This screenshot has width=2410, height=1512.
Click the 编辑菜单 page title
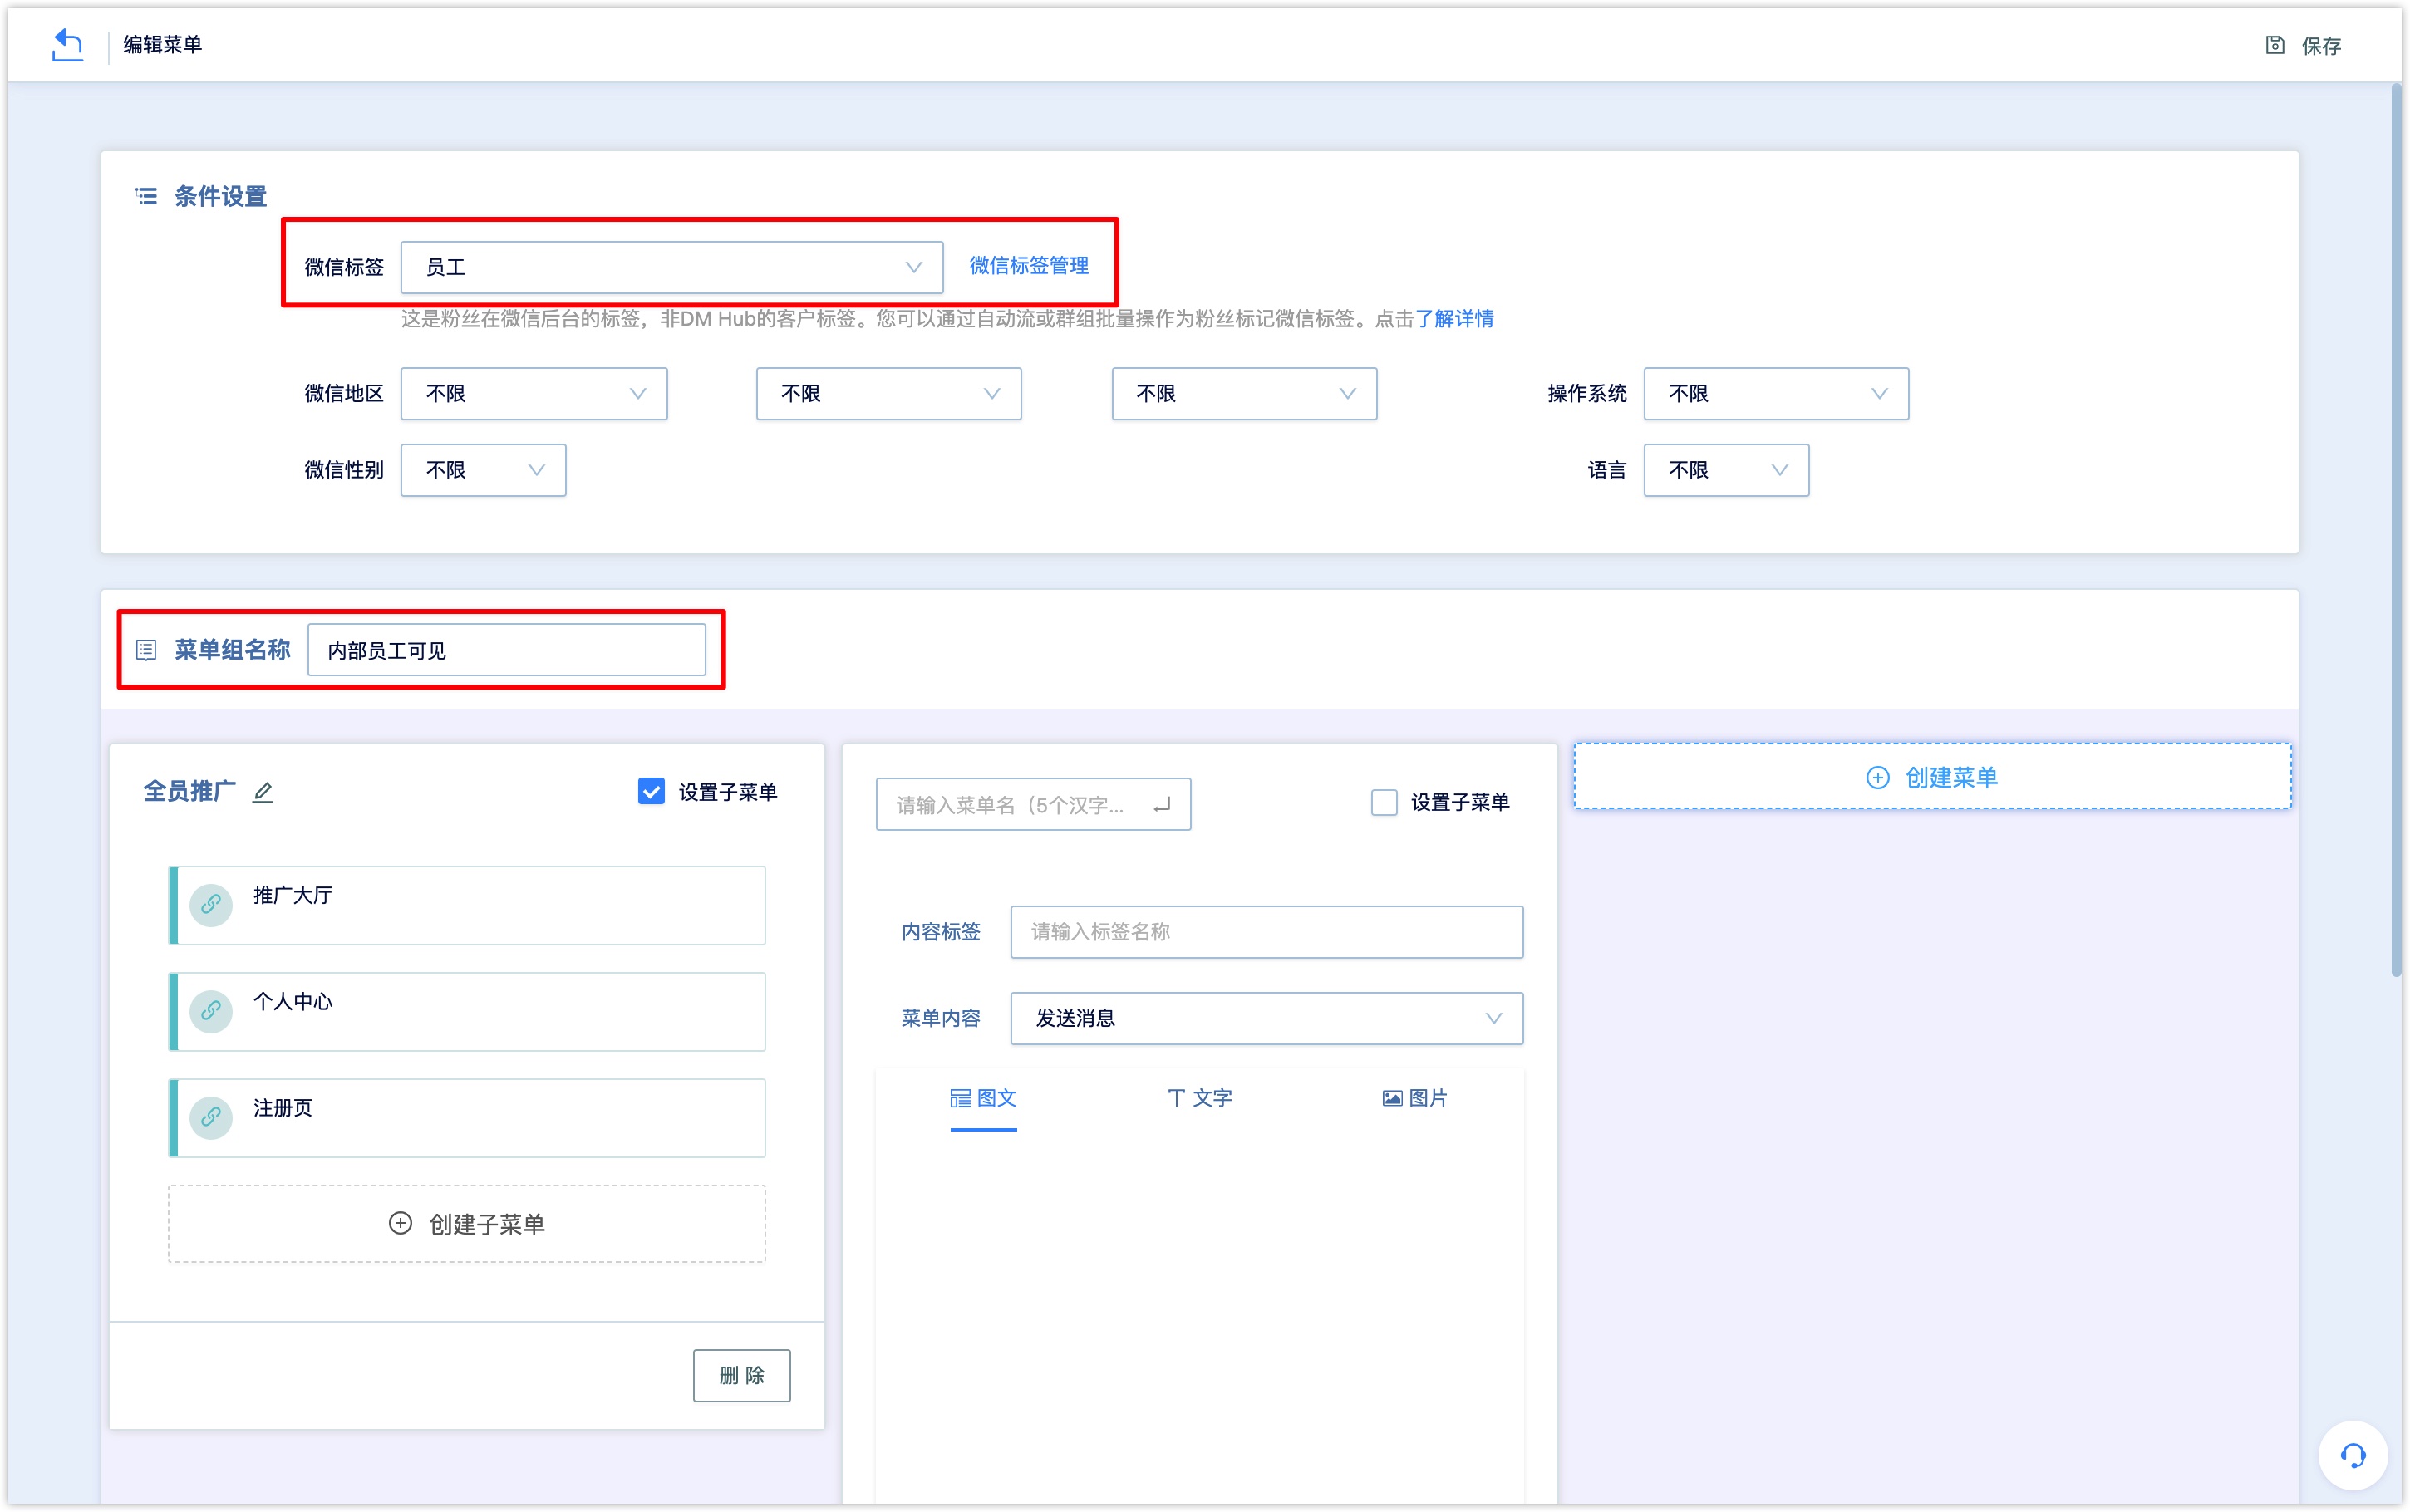click(163, 44)
